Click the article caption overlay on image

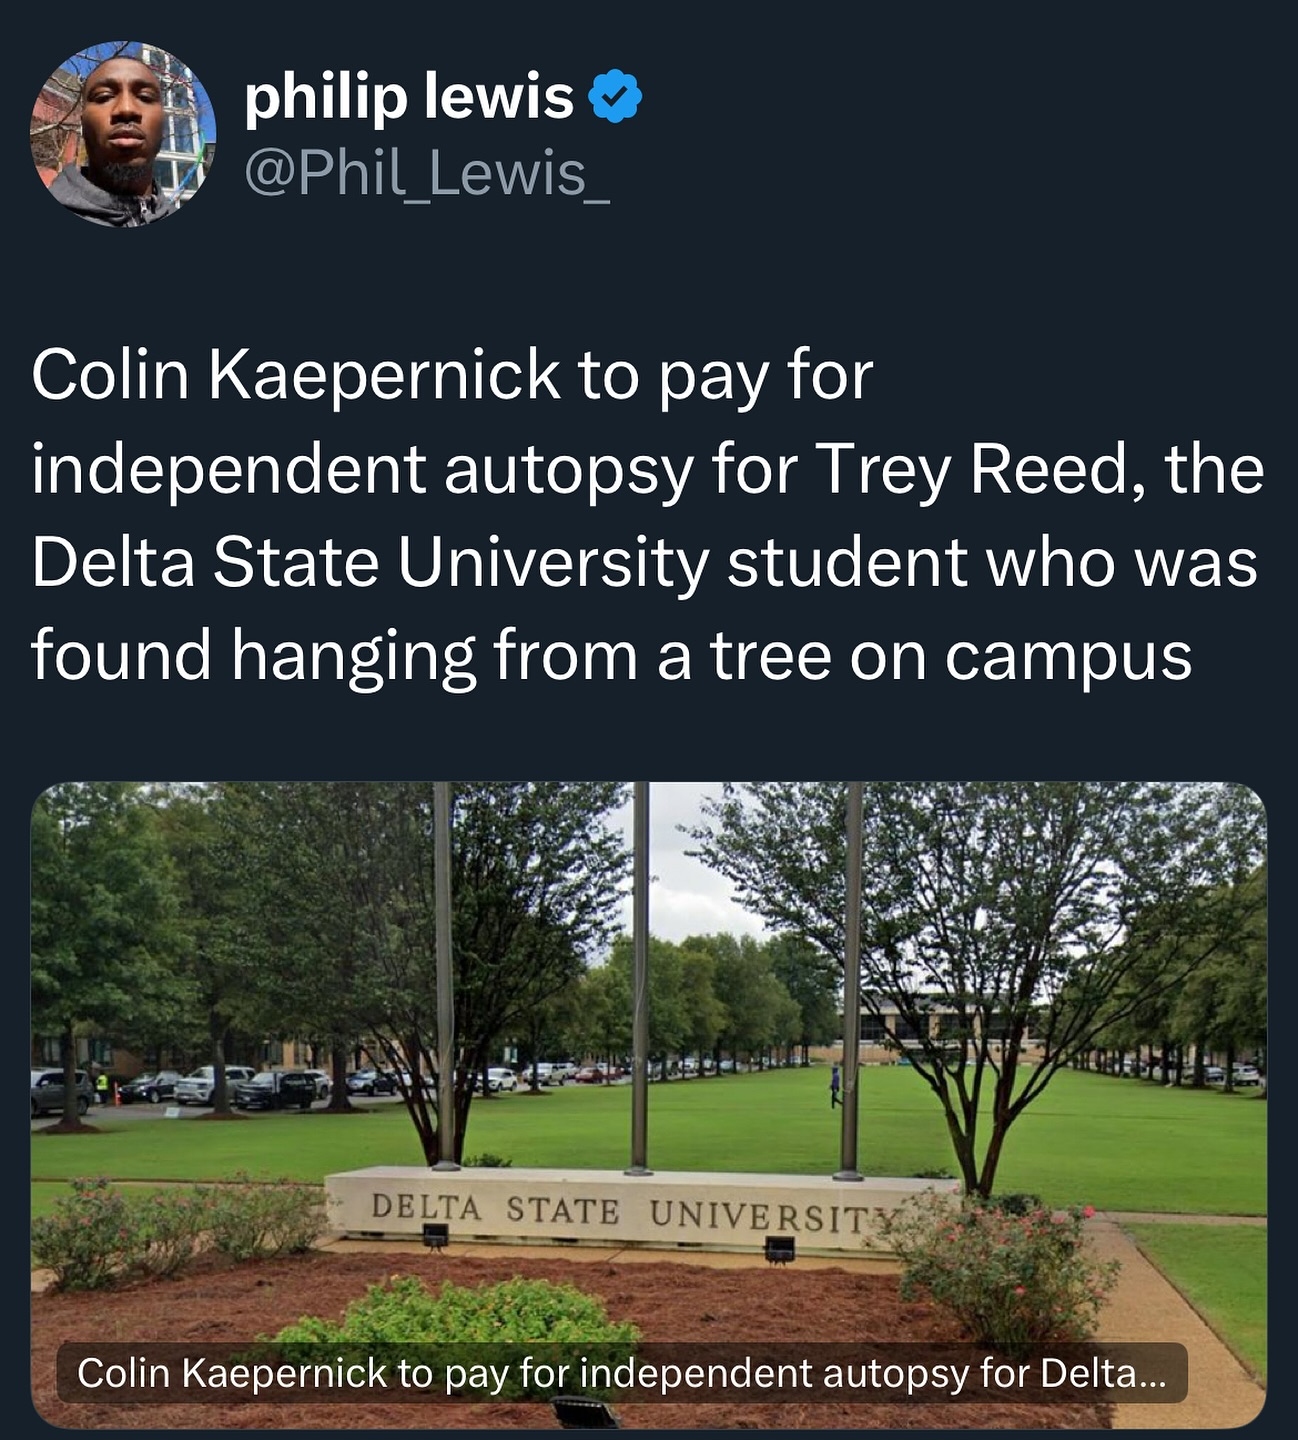coord(622,1373)
